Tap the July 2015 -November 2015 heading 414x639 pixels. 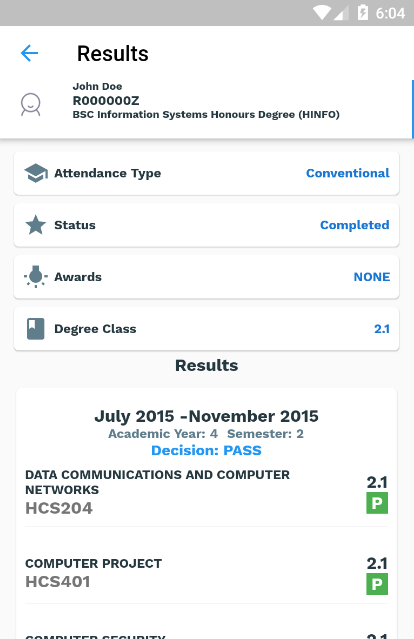tap(207, 416)
